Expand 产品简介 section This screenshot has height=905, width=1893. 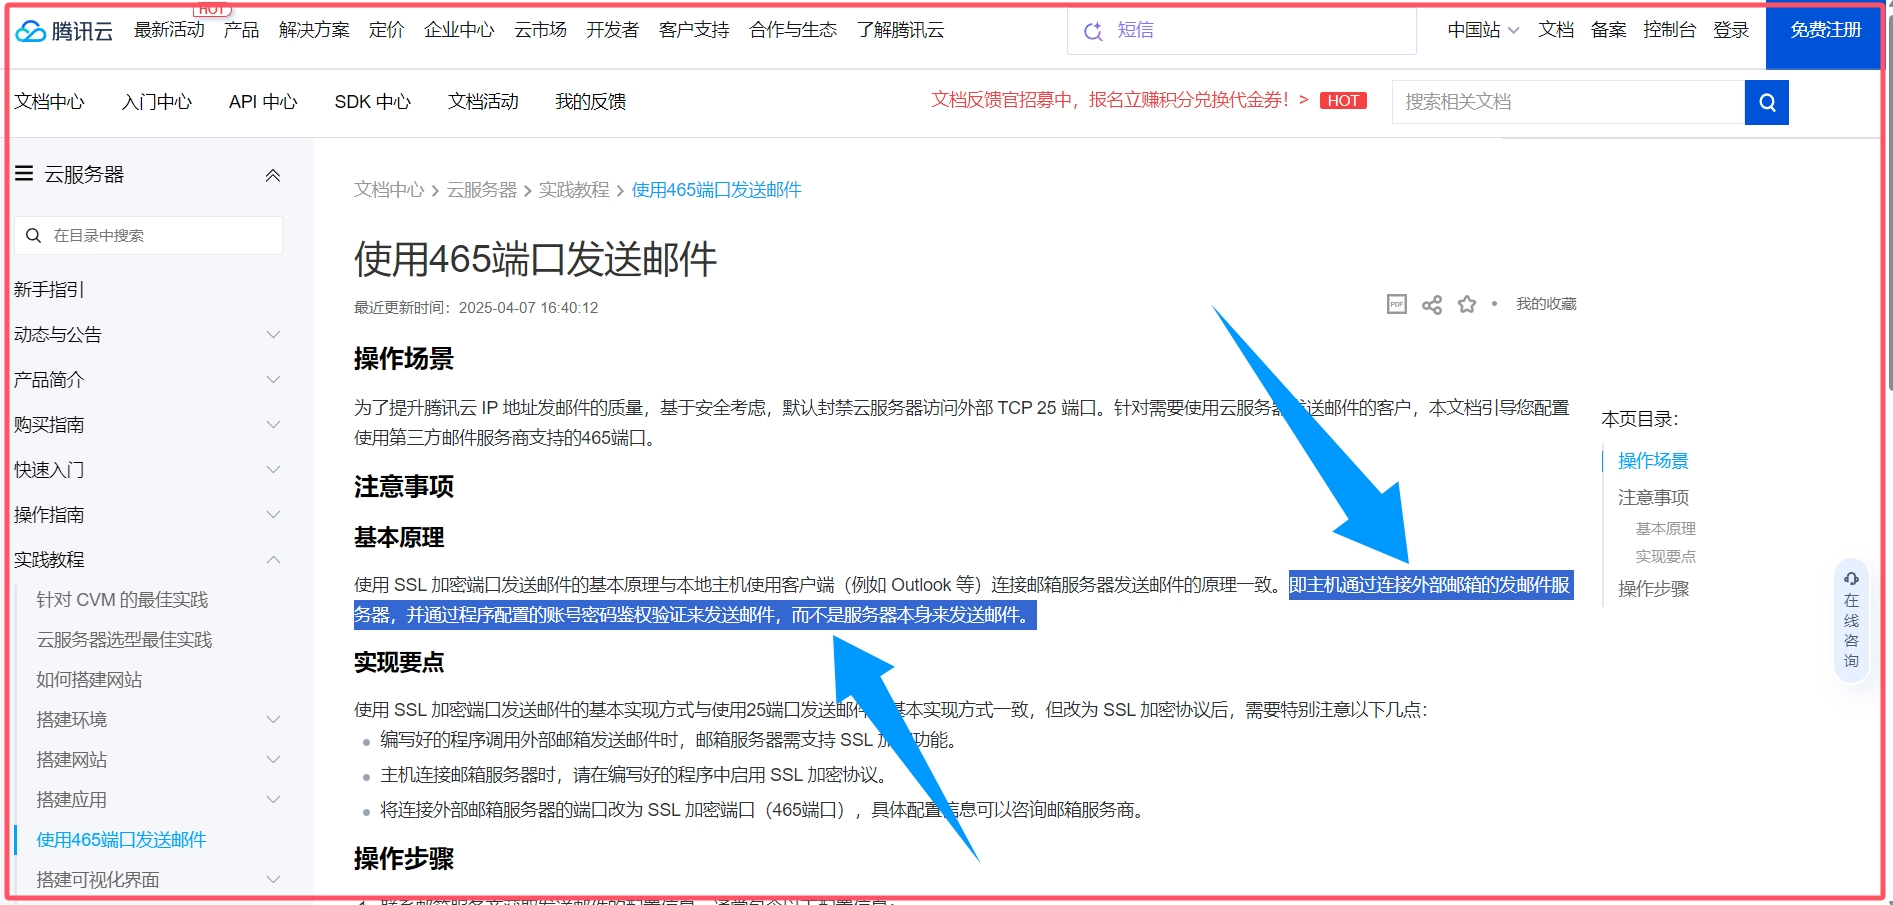coord(273,379)
